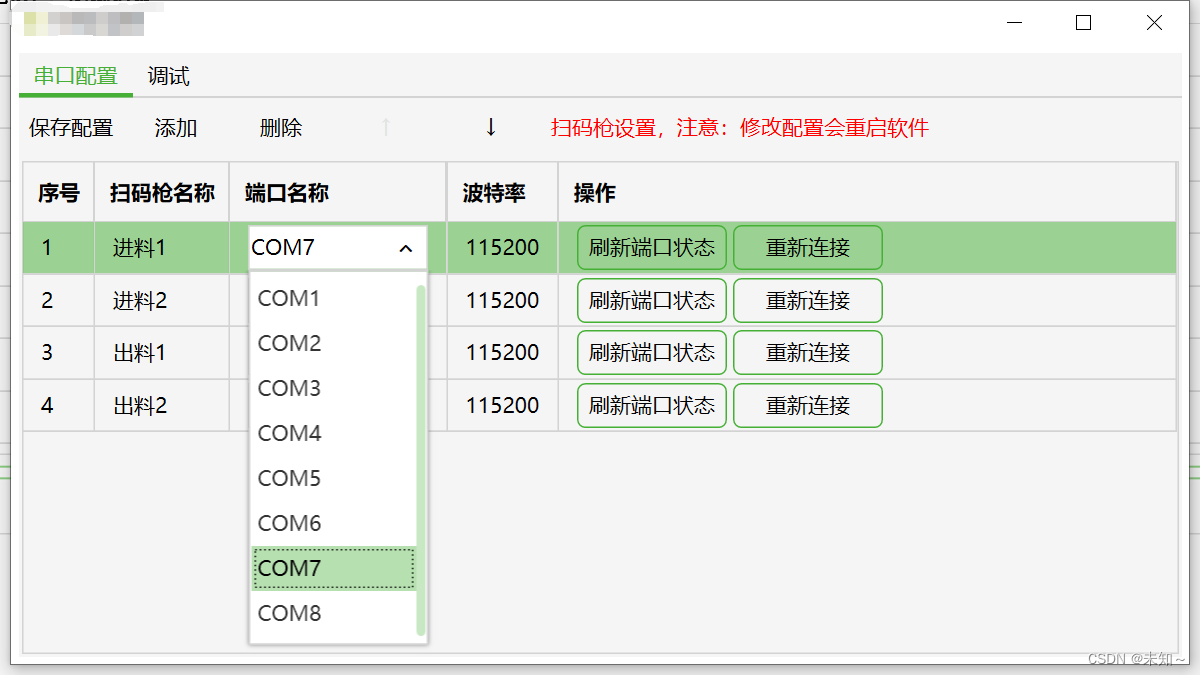The image size is (1200, 675).
Task: Select COM3 from the port list
Action: [x=289, y=388]
